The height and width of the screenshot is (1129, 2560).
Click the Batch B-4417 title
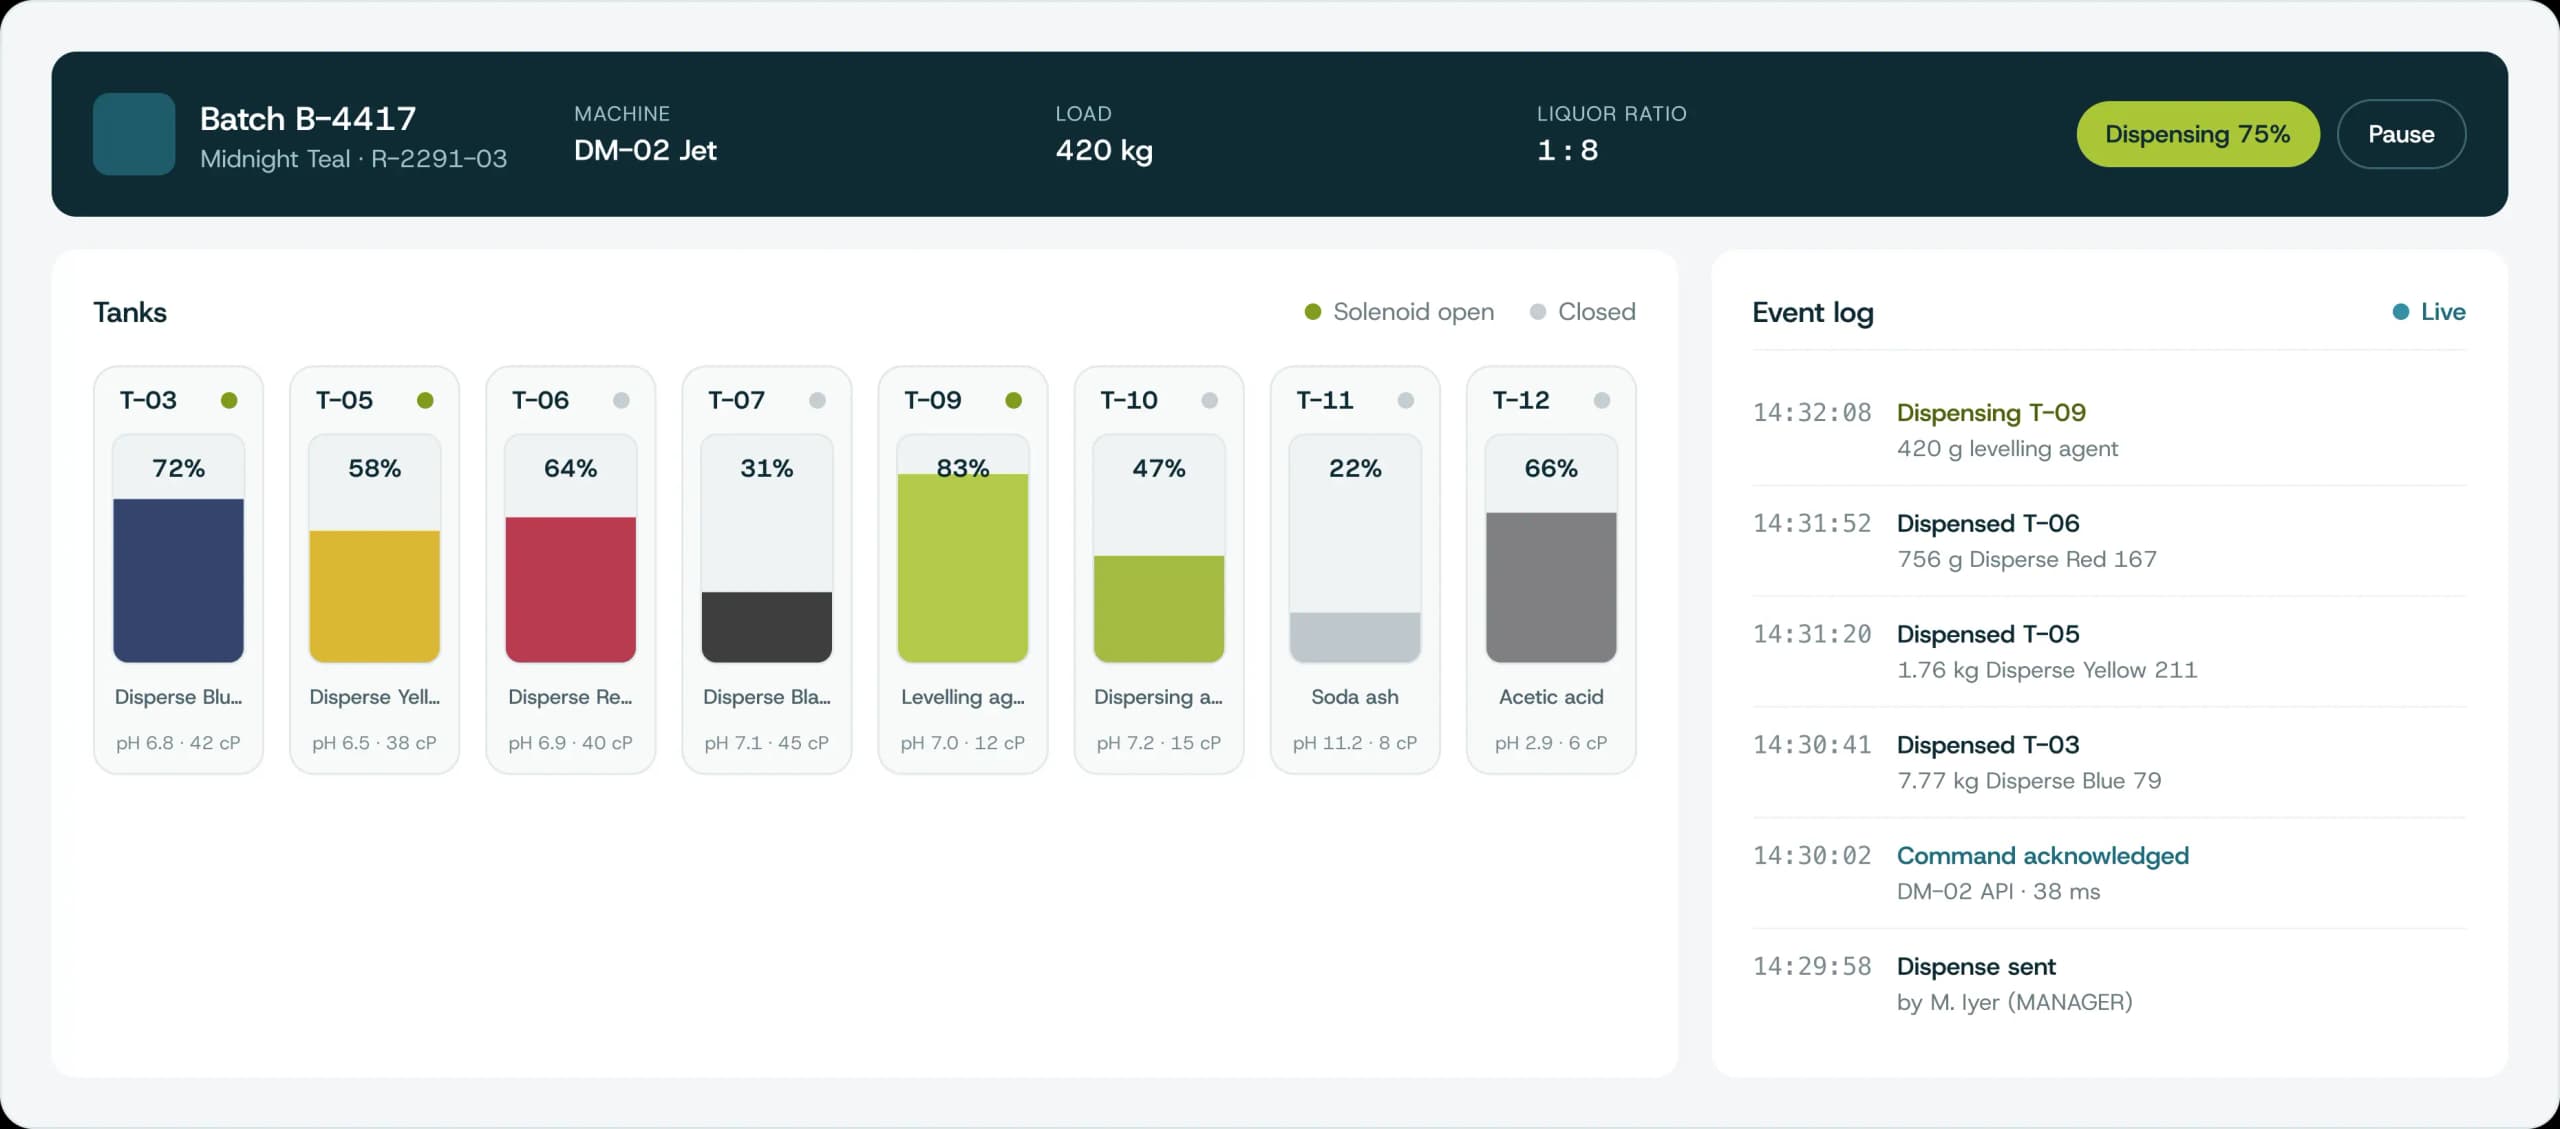[x=308, y=118]
